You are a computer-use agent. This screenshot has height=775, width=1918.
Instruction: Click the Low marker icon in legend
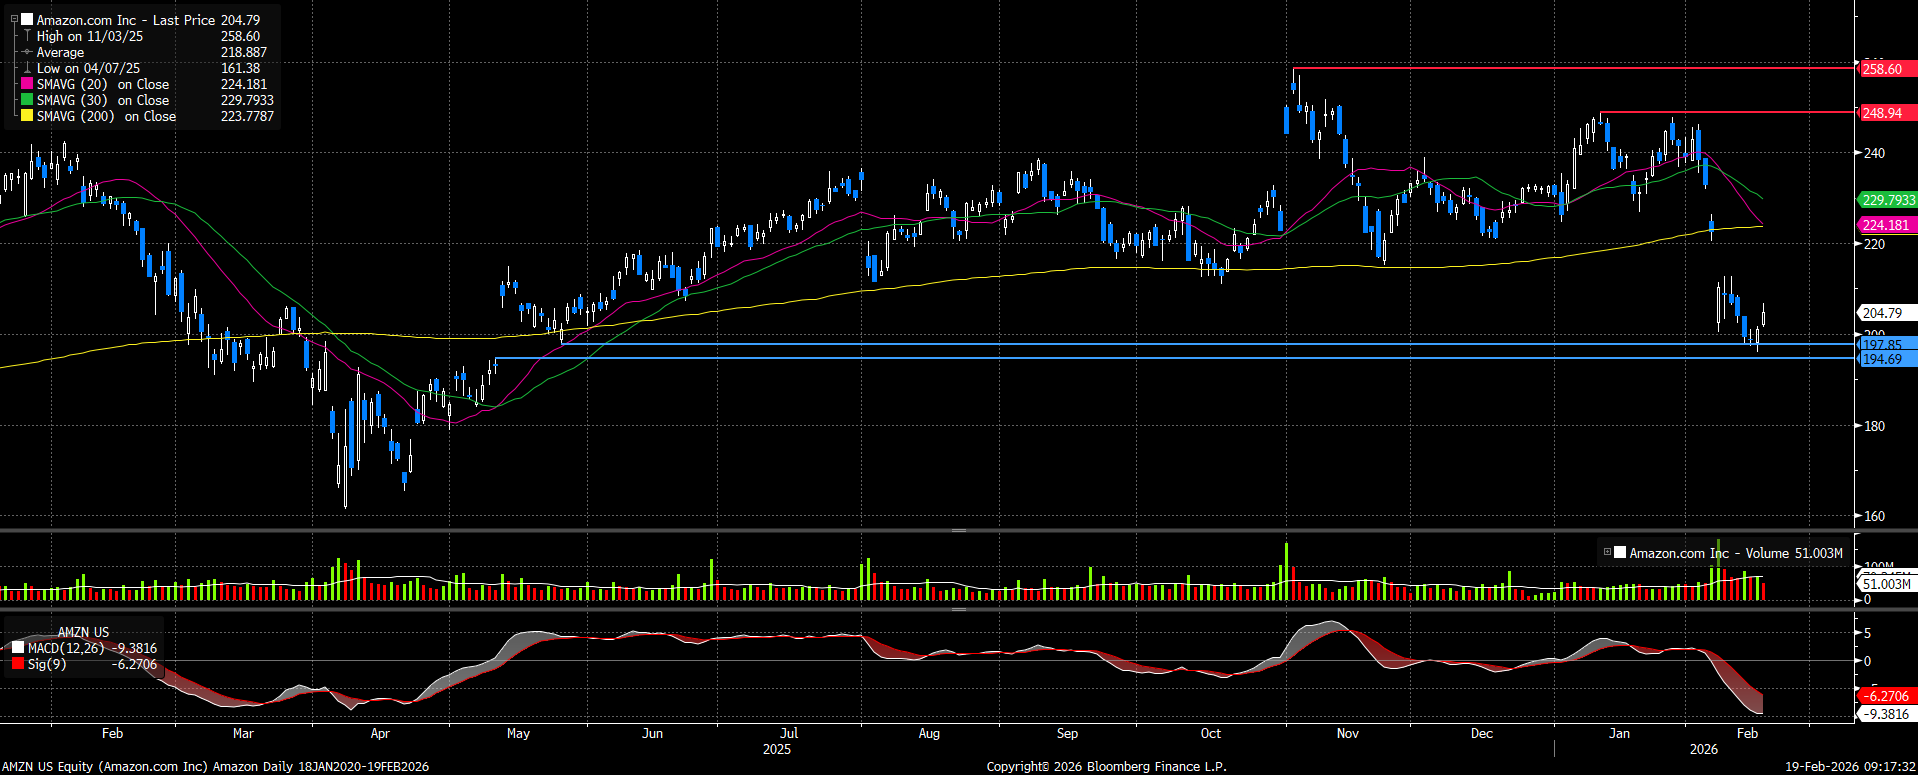(27, 68)
